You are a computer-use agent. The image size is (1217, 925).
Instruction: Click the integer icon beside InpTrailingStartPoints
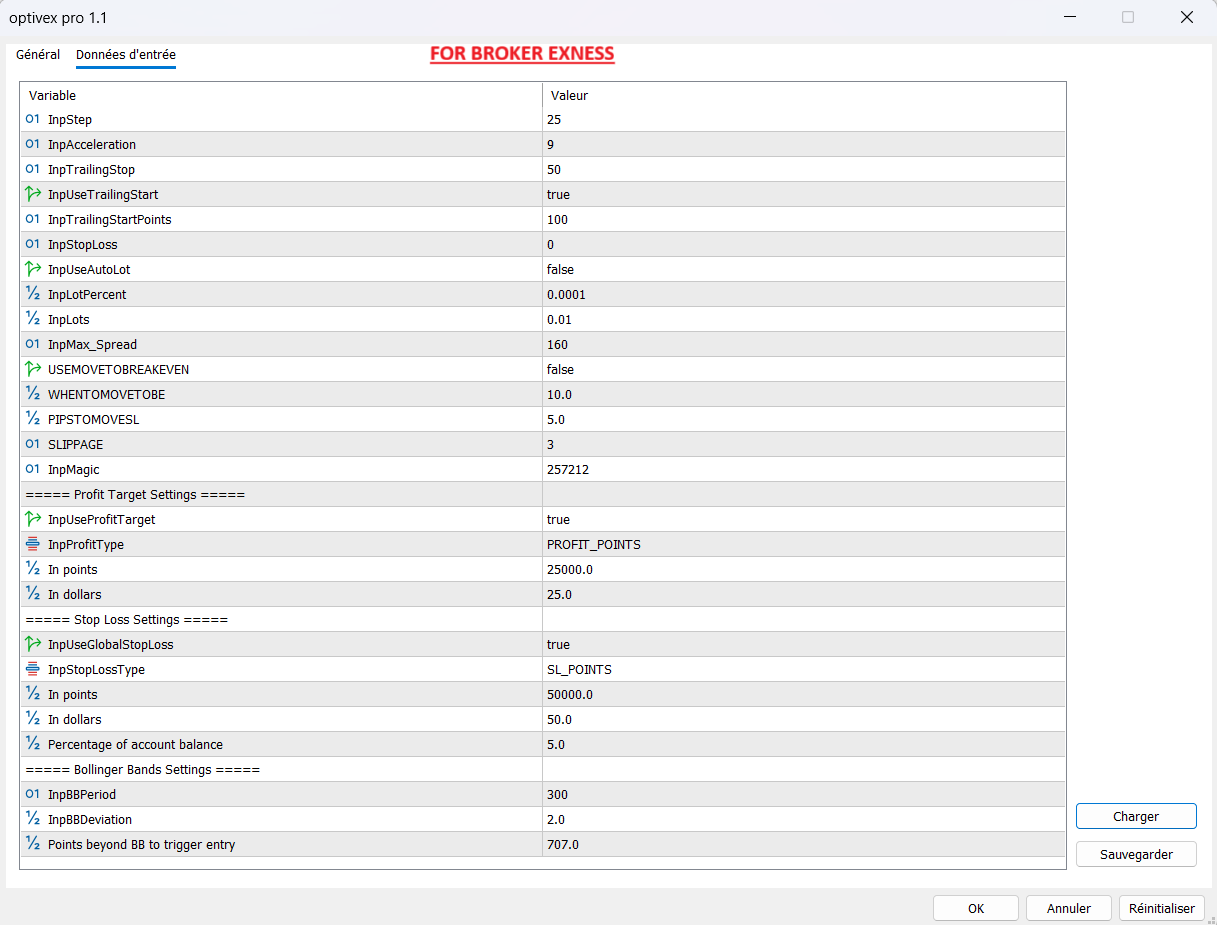(32, 219)
